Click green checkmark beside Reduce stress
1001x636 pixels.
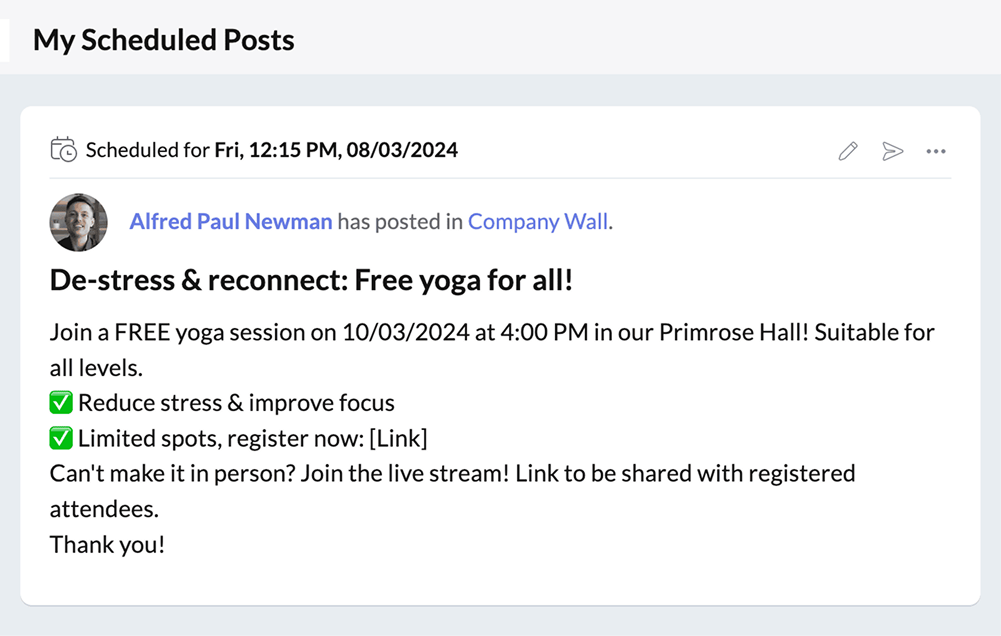pyautogui.click(x=61, y=403)
